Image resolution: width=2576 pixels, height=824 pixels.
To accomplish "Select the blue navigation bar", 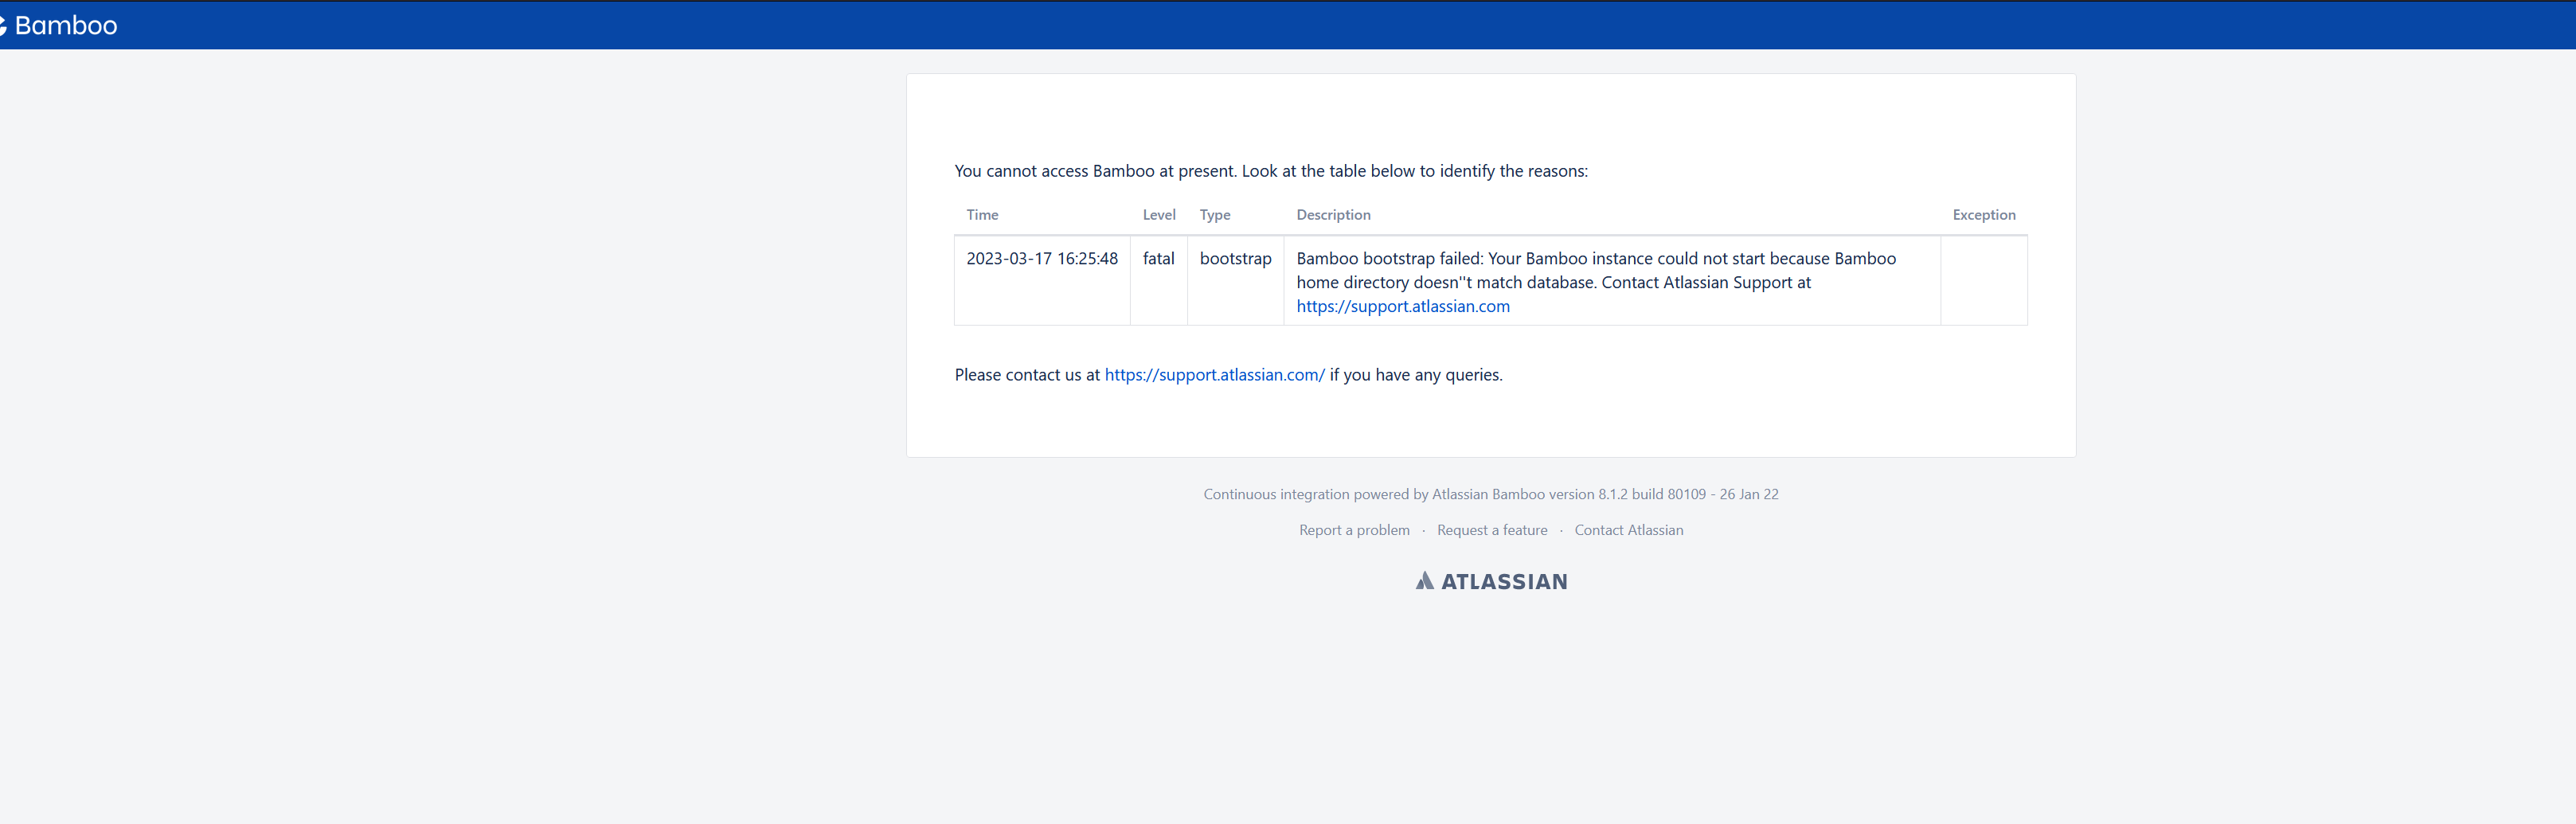I will point(1288,25).
